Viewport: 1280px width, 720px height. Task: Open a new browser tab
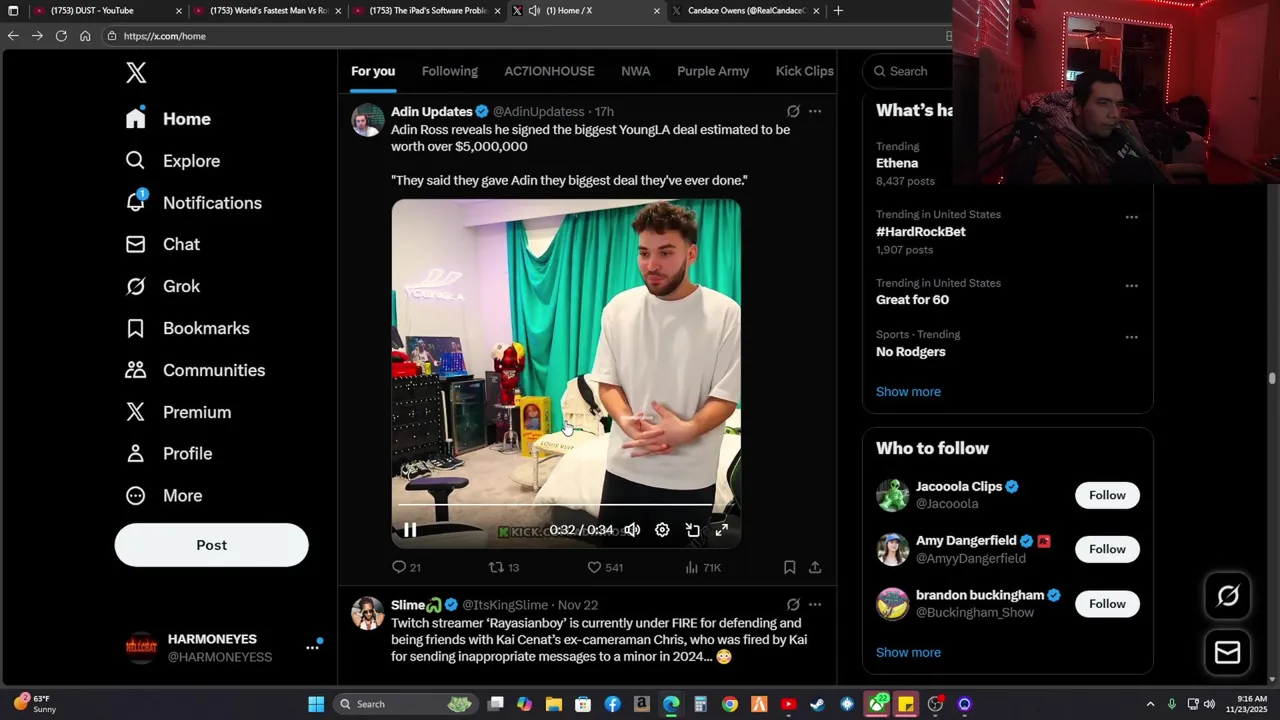(838, 11)
